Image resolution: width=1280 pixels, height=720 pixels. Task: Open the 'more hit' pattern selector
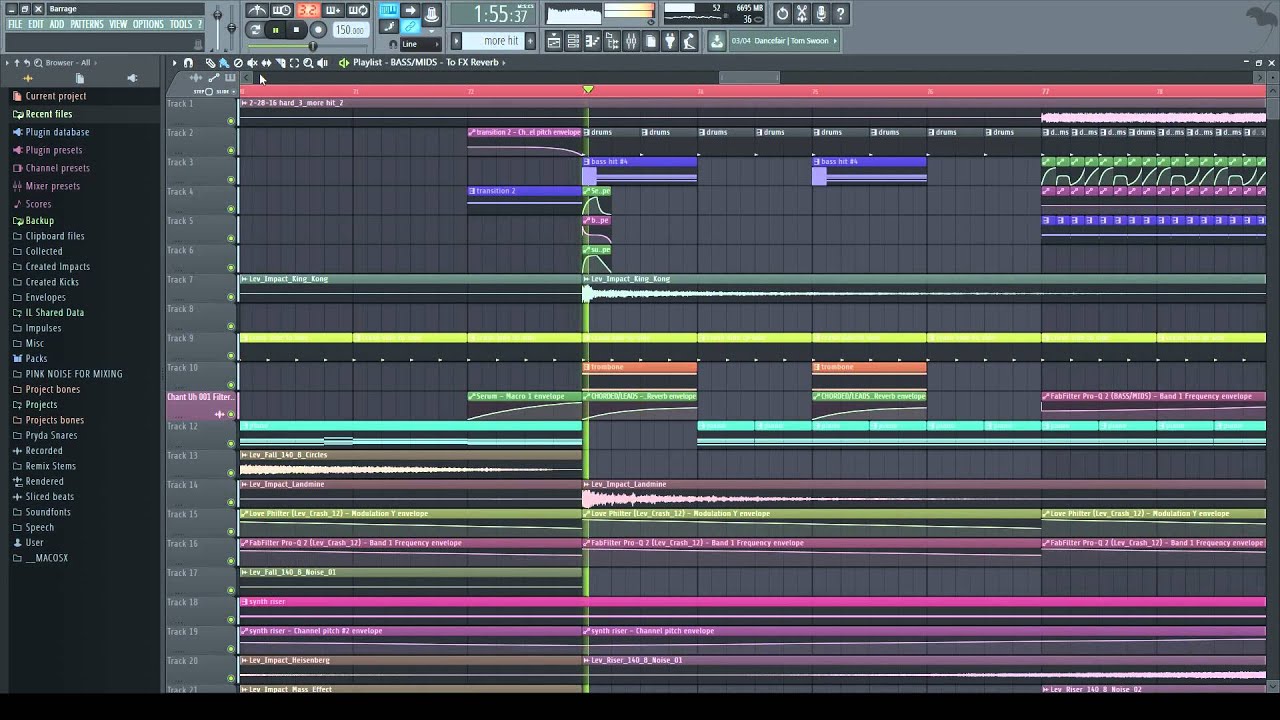pyautogui.click(x=493, y=41)
